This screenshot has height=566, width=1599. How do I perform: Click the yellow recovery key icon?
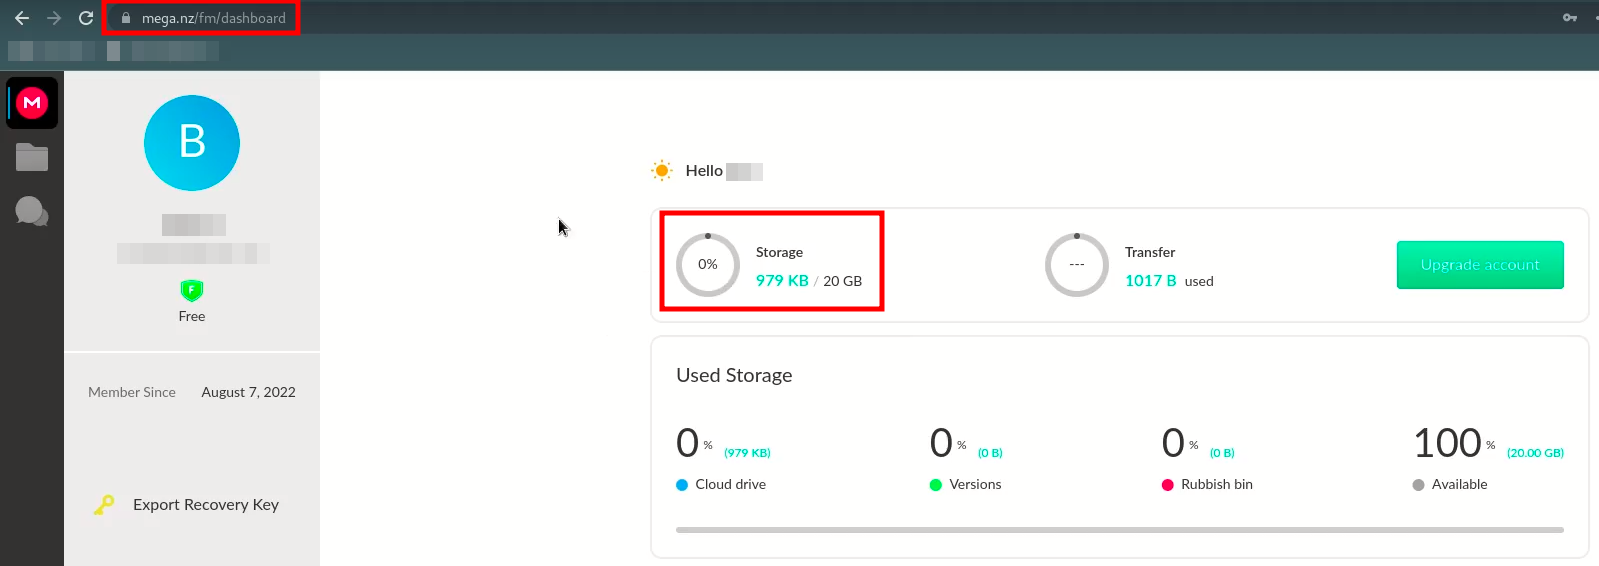[x=104, y=505]
